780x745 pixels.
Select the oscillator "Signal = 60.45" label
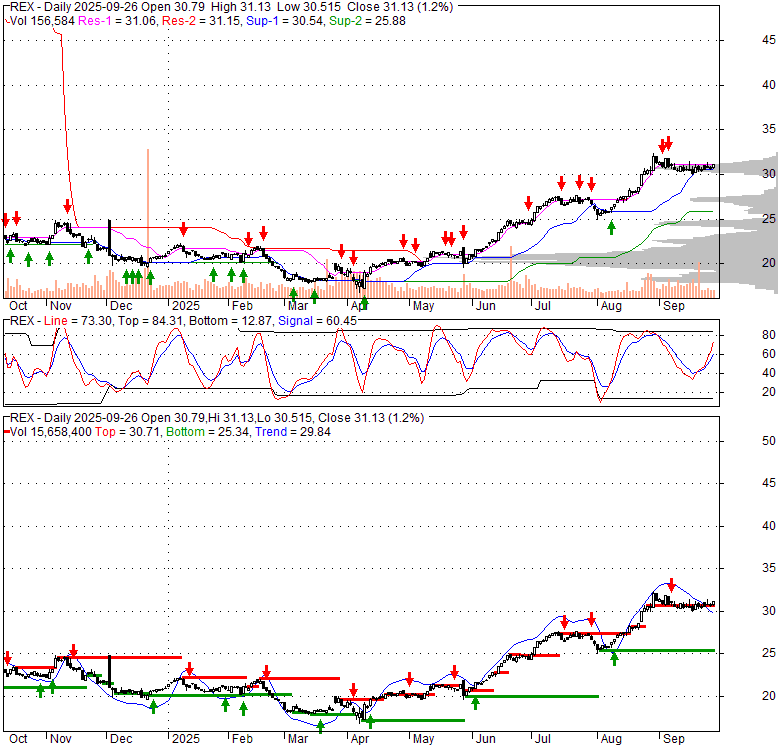pyautogui.click(x=317, y=321)
